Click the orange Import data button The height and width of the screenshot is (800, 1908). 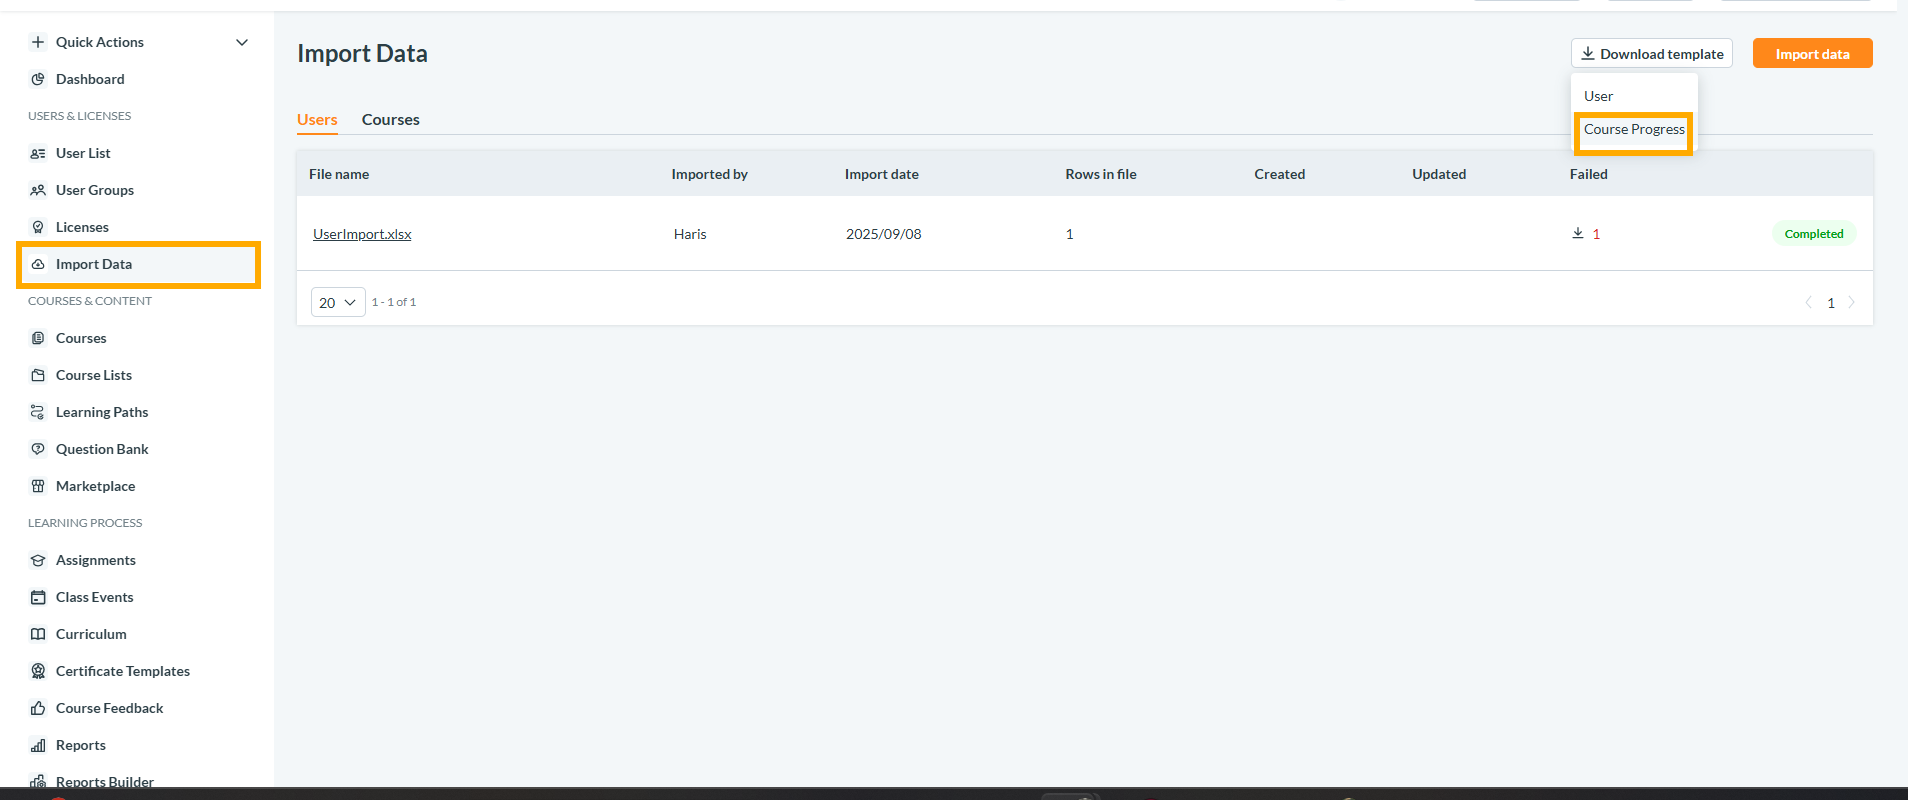(x=1812, y=54)
